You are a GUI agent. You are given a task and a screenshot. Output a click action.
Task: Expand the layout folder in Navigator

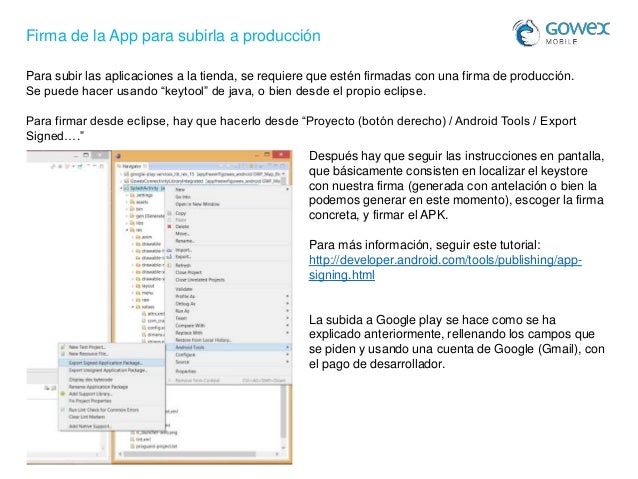133,286
